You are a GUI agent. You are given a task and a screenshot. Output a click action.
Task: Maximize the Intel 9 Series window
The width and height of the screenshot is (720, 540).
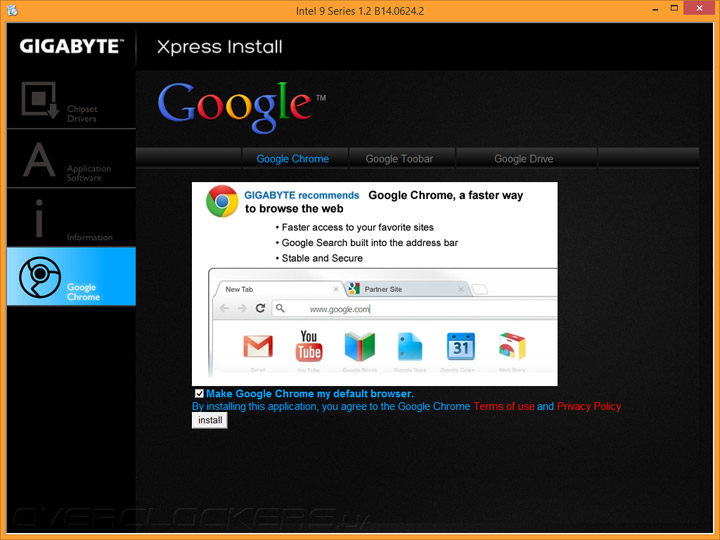(674, 8)
